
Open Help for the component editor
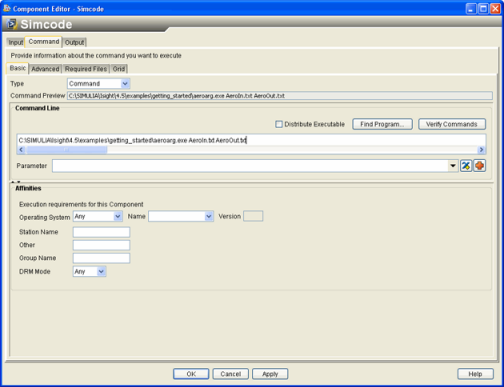pyautogui.click(x=475, y=374)
